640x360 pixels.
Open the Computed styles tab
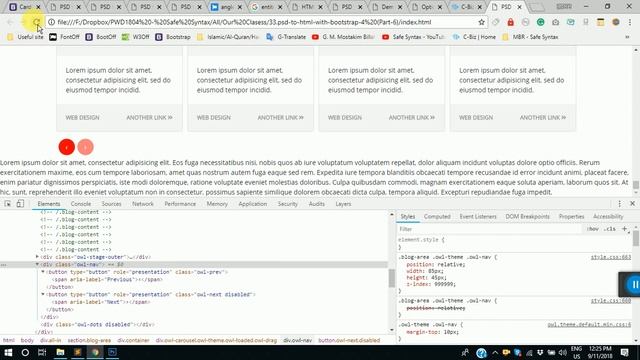pyautogui.click(x=437, y=216)
